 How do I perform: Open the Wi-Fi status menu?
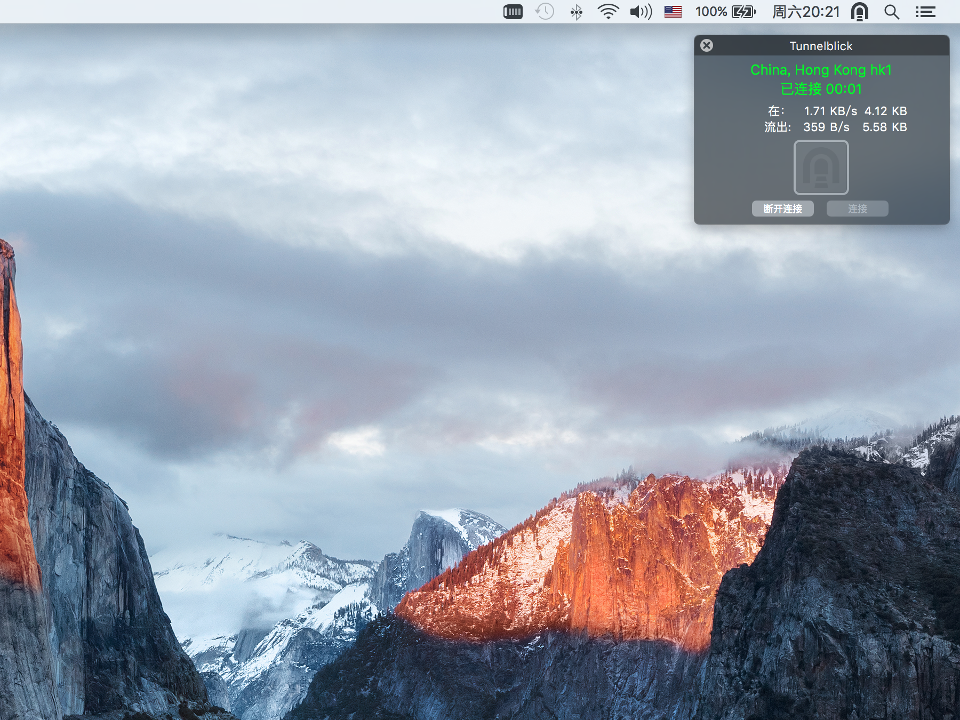coord(608,12)
